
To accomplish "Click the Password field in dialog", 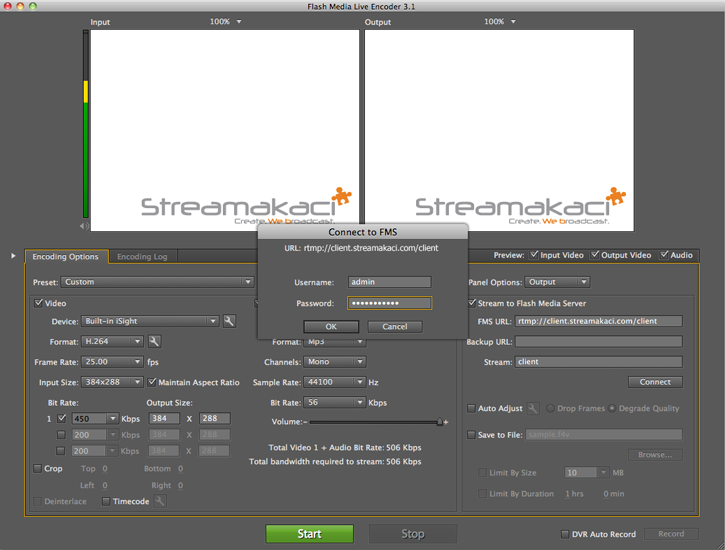I will [390, 303].
